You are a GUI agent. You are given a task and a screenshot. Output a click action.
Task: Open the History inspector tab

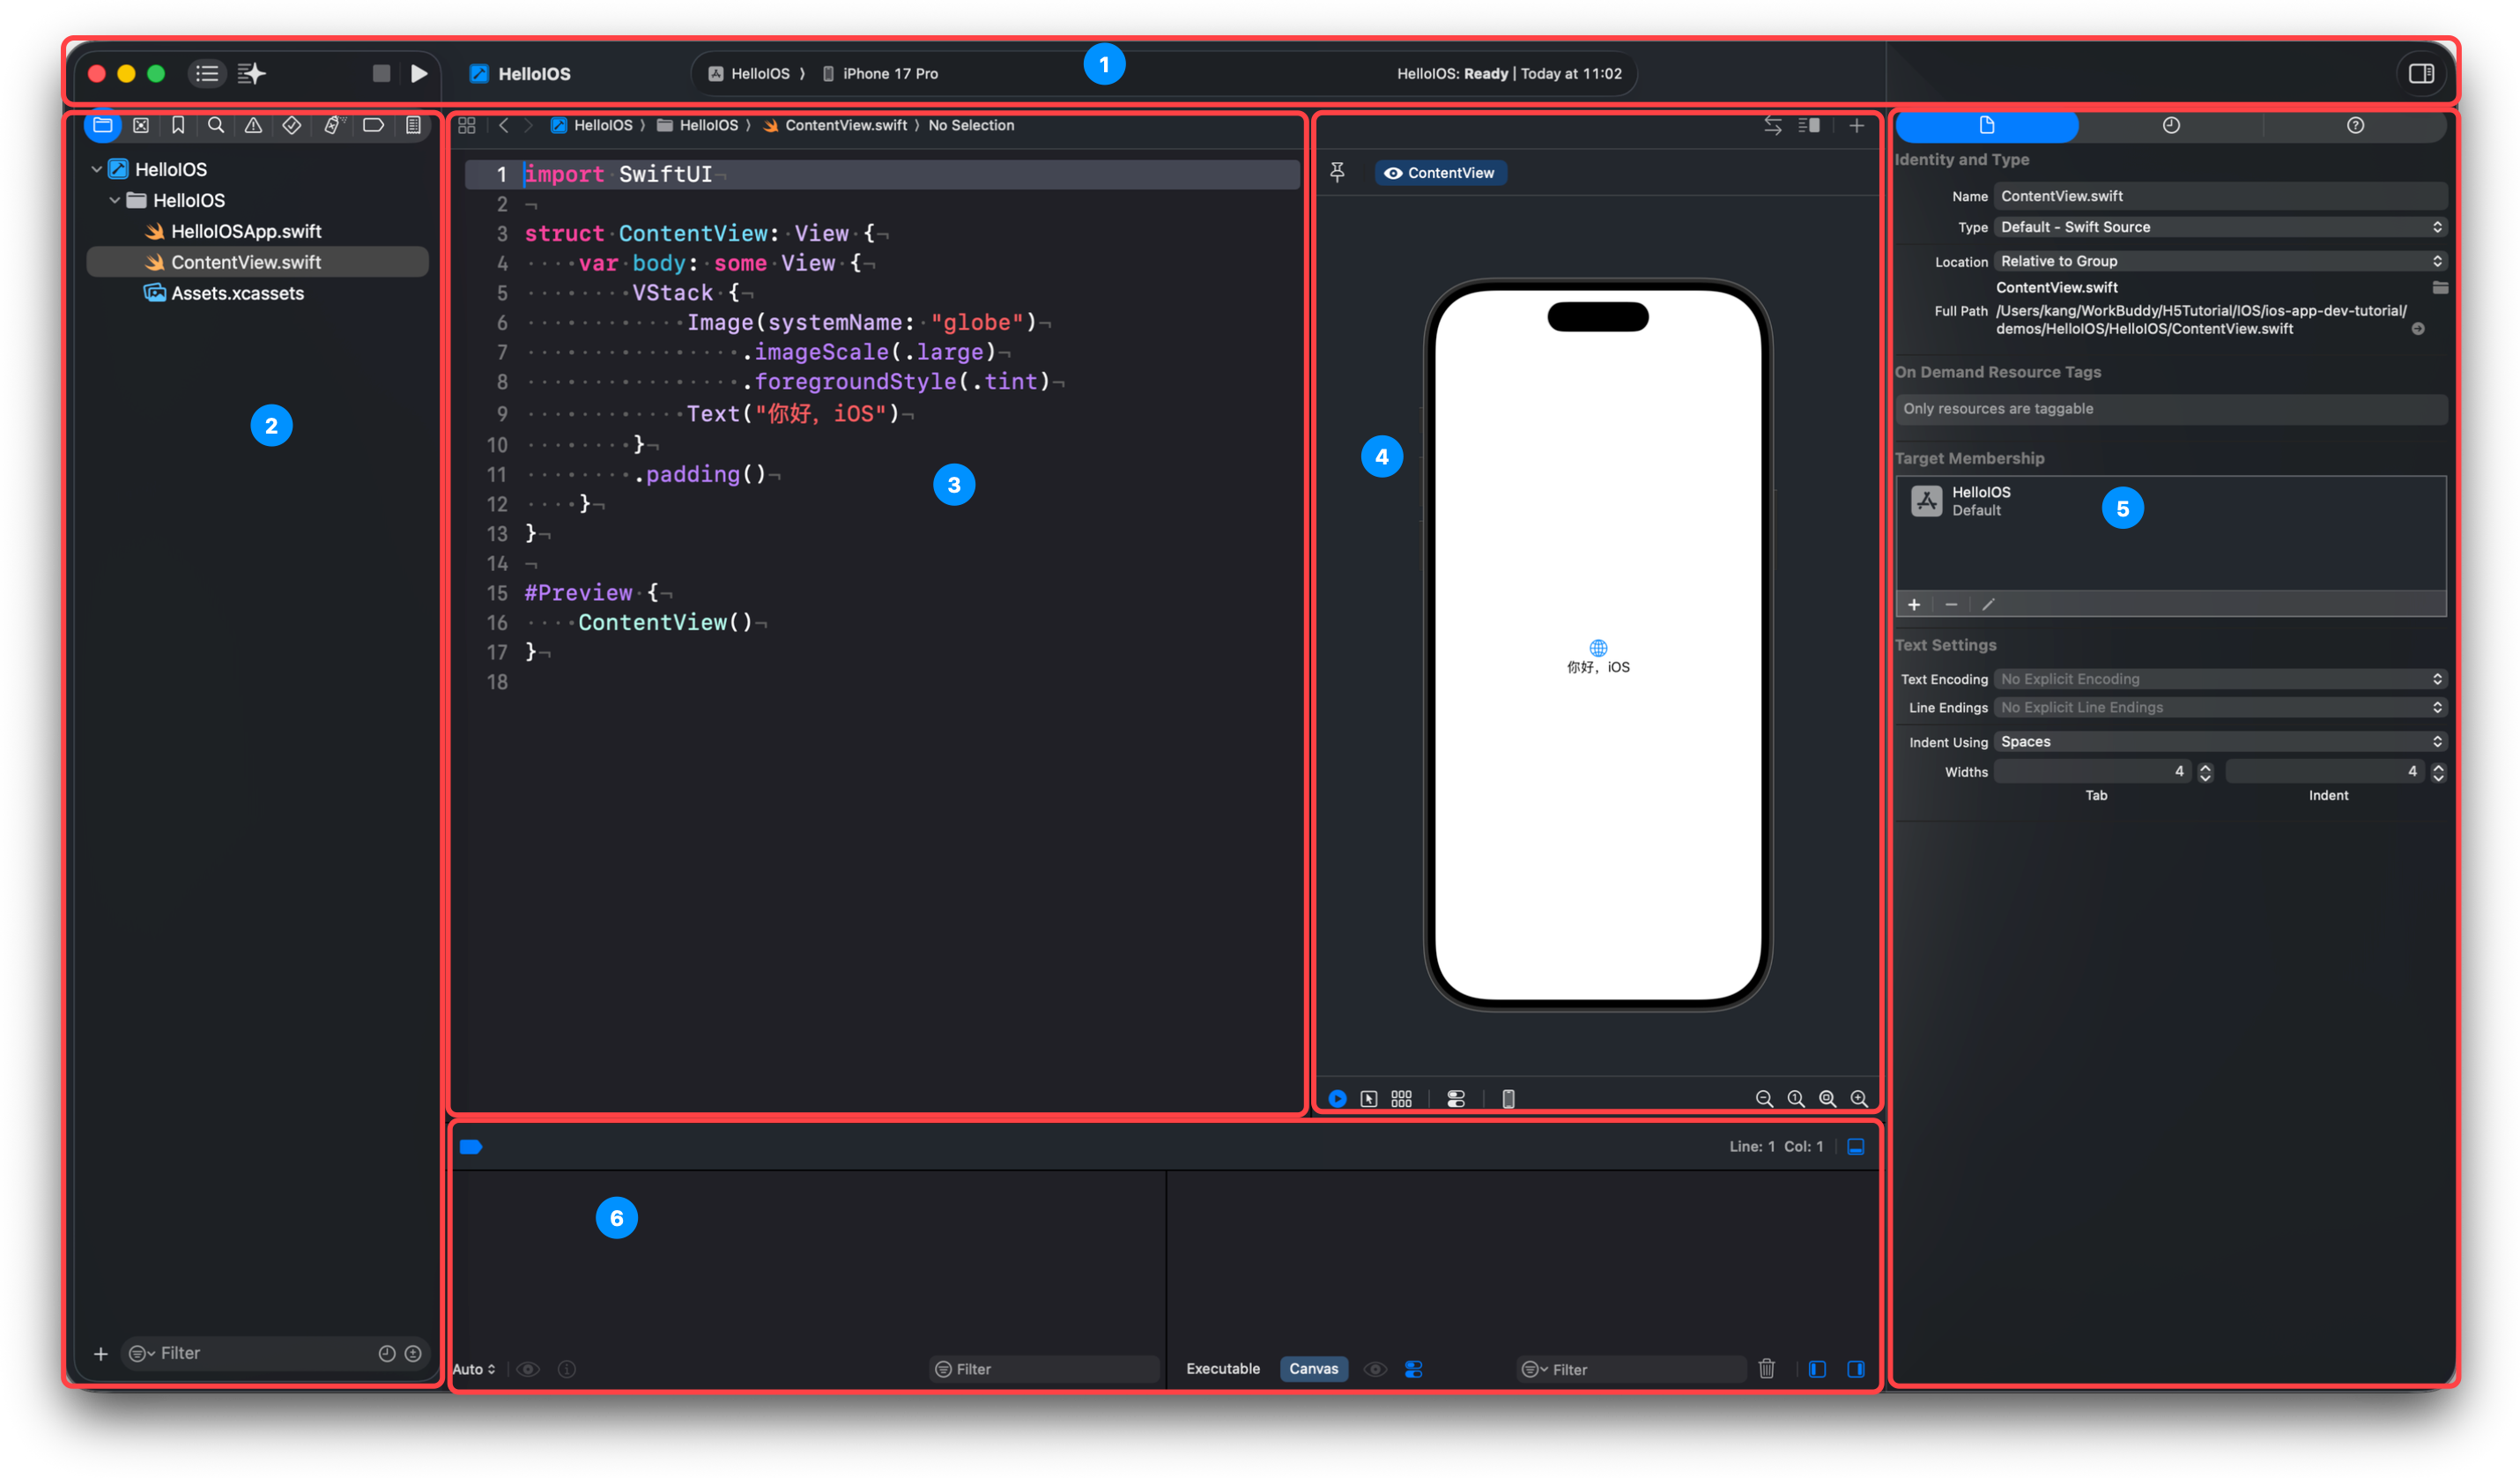2171,125
